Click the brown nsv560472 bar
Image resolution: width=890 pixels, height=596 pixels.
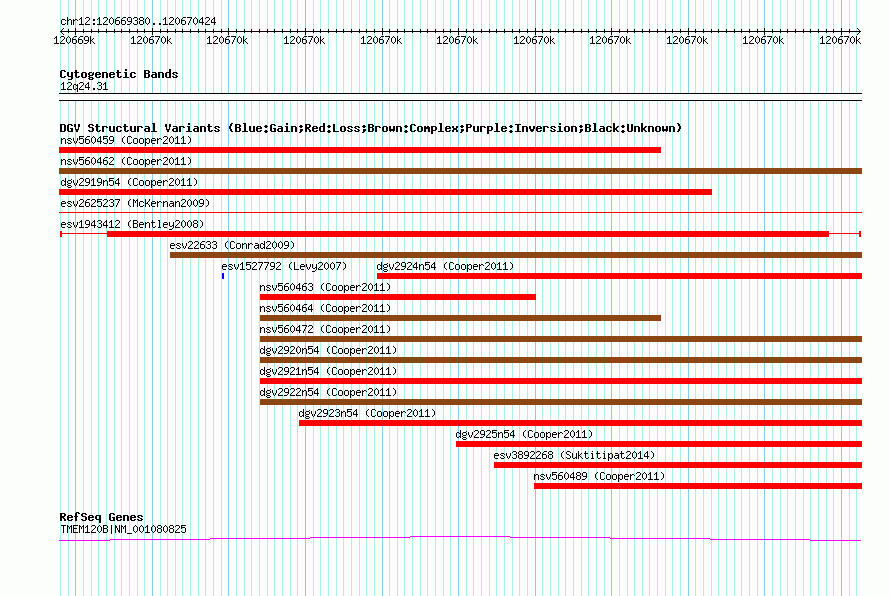click(x=561, y=339)
